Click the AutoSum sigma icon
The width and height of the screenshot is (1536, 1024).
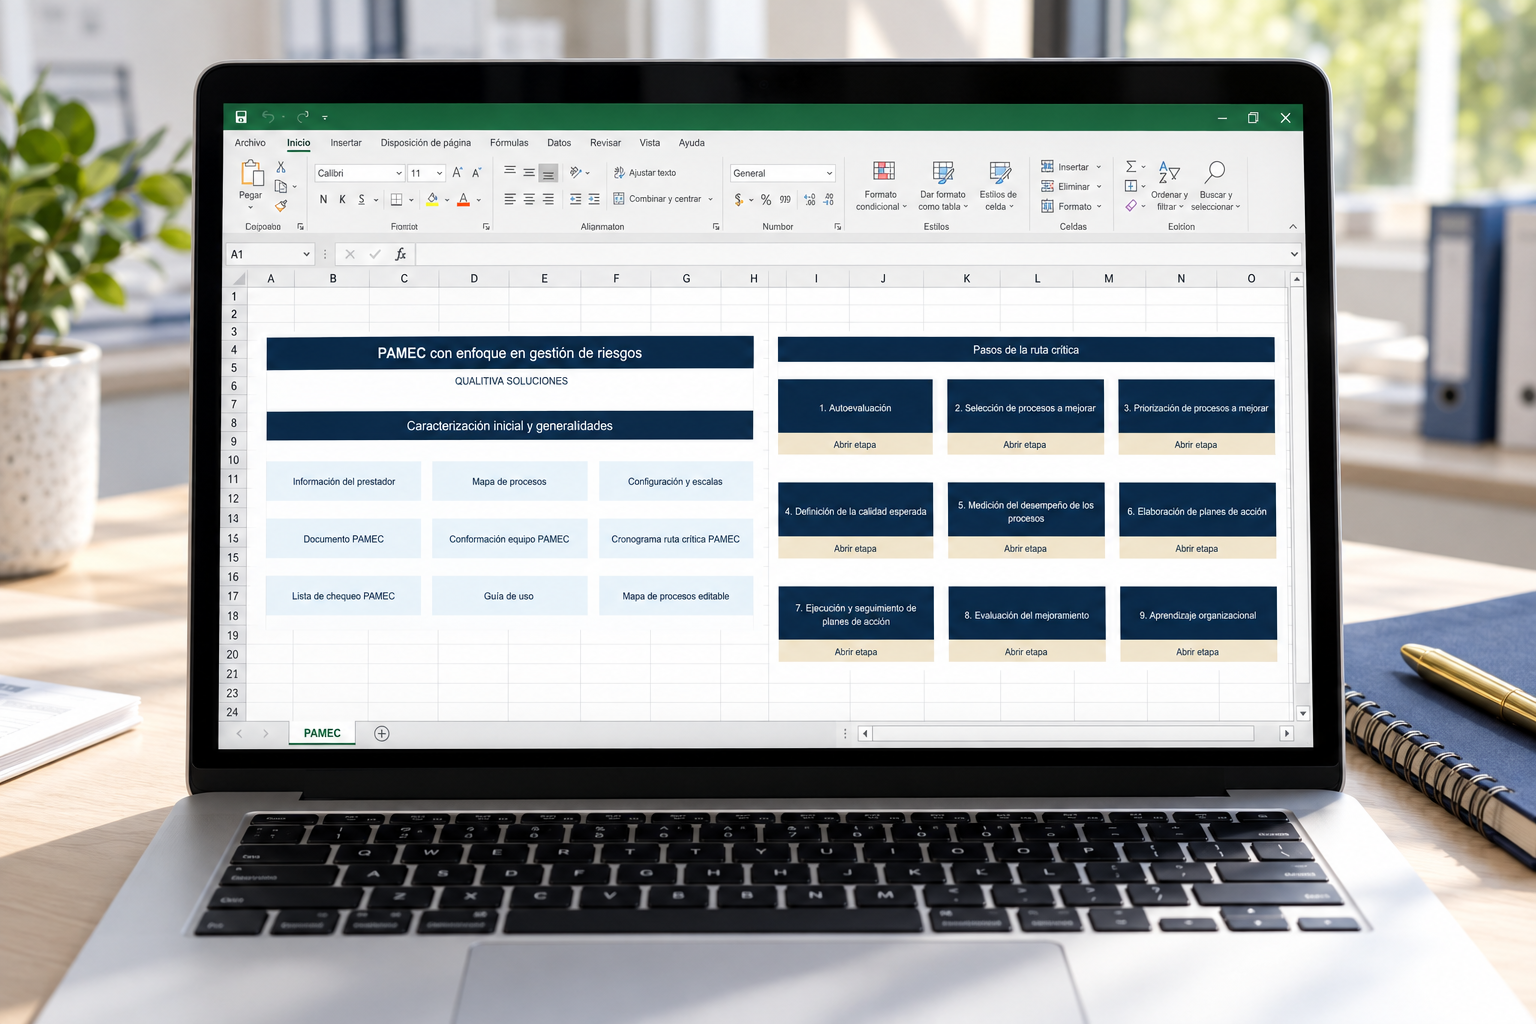coord(1131,167)
